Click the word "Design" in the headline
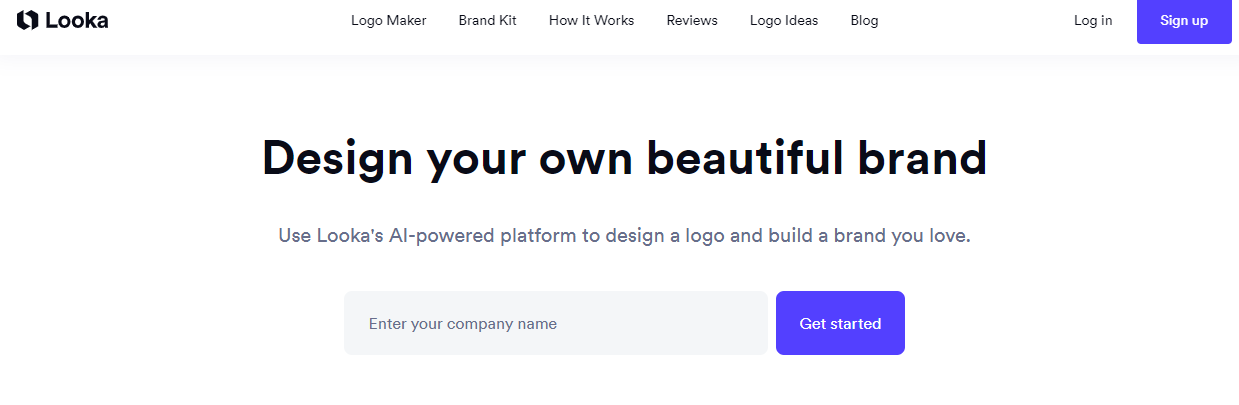Viewport: 1239px width, 405px height. click(337, 158)
